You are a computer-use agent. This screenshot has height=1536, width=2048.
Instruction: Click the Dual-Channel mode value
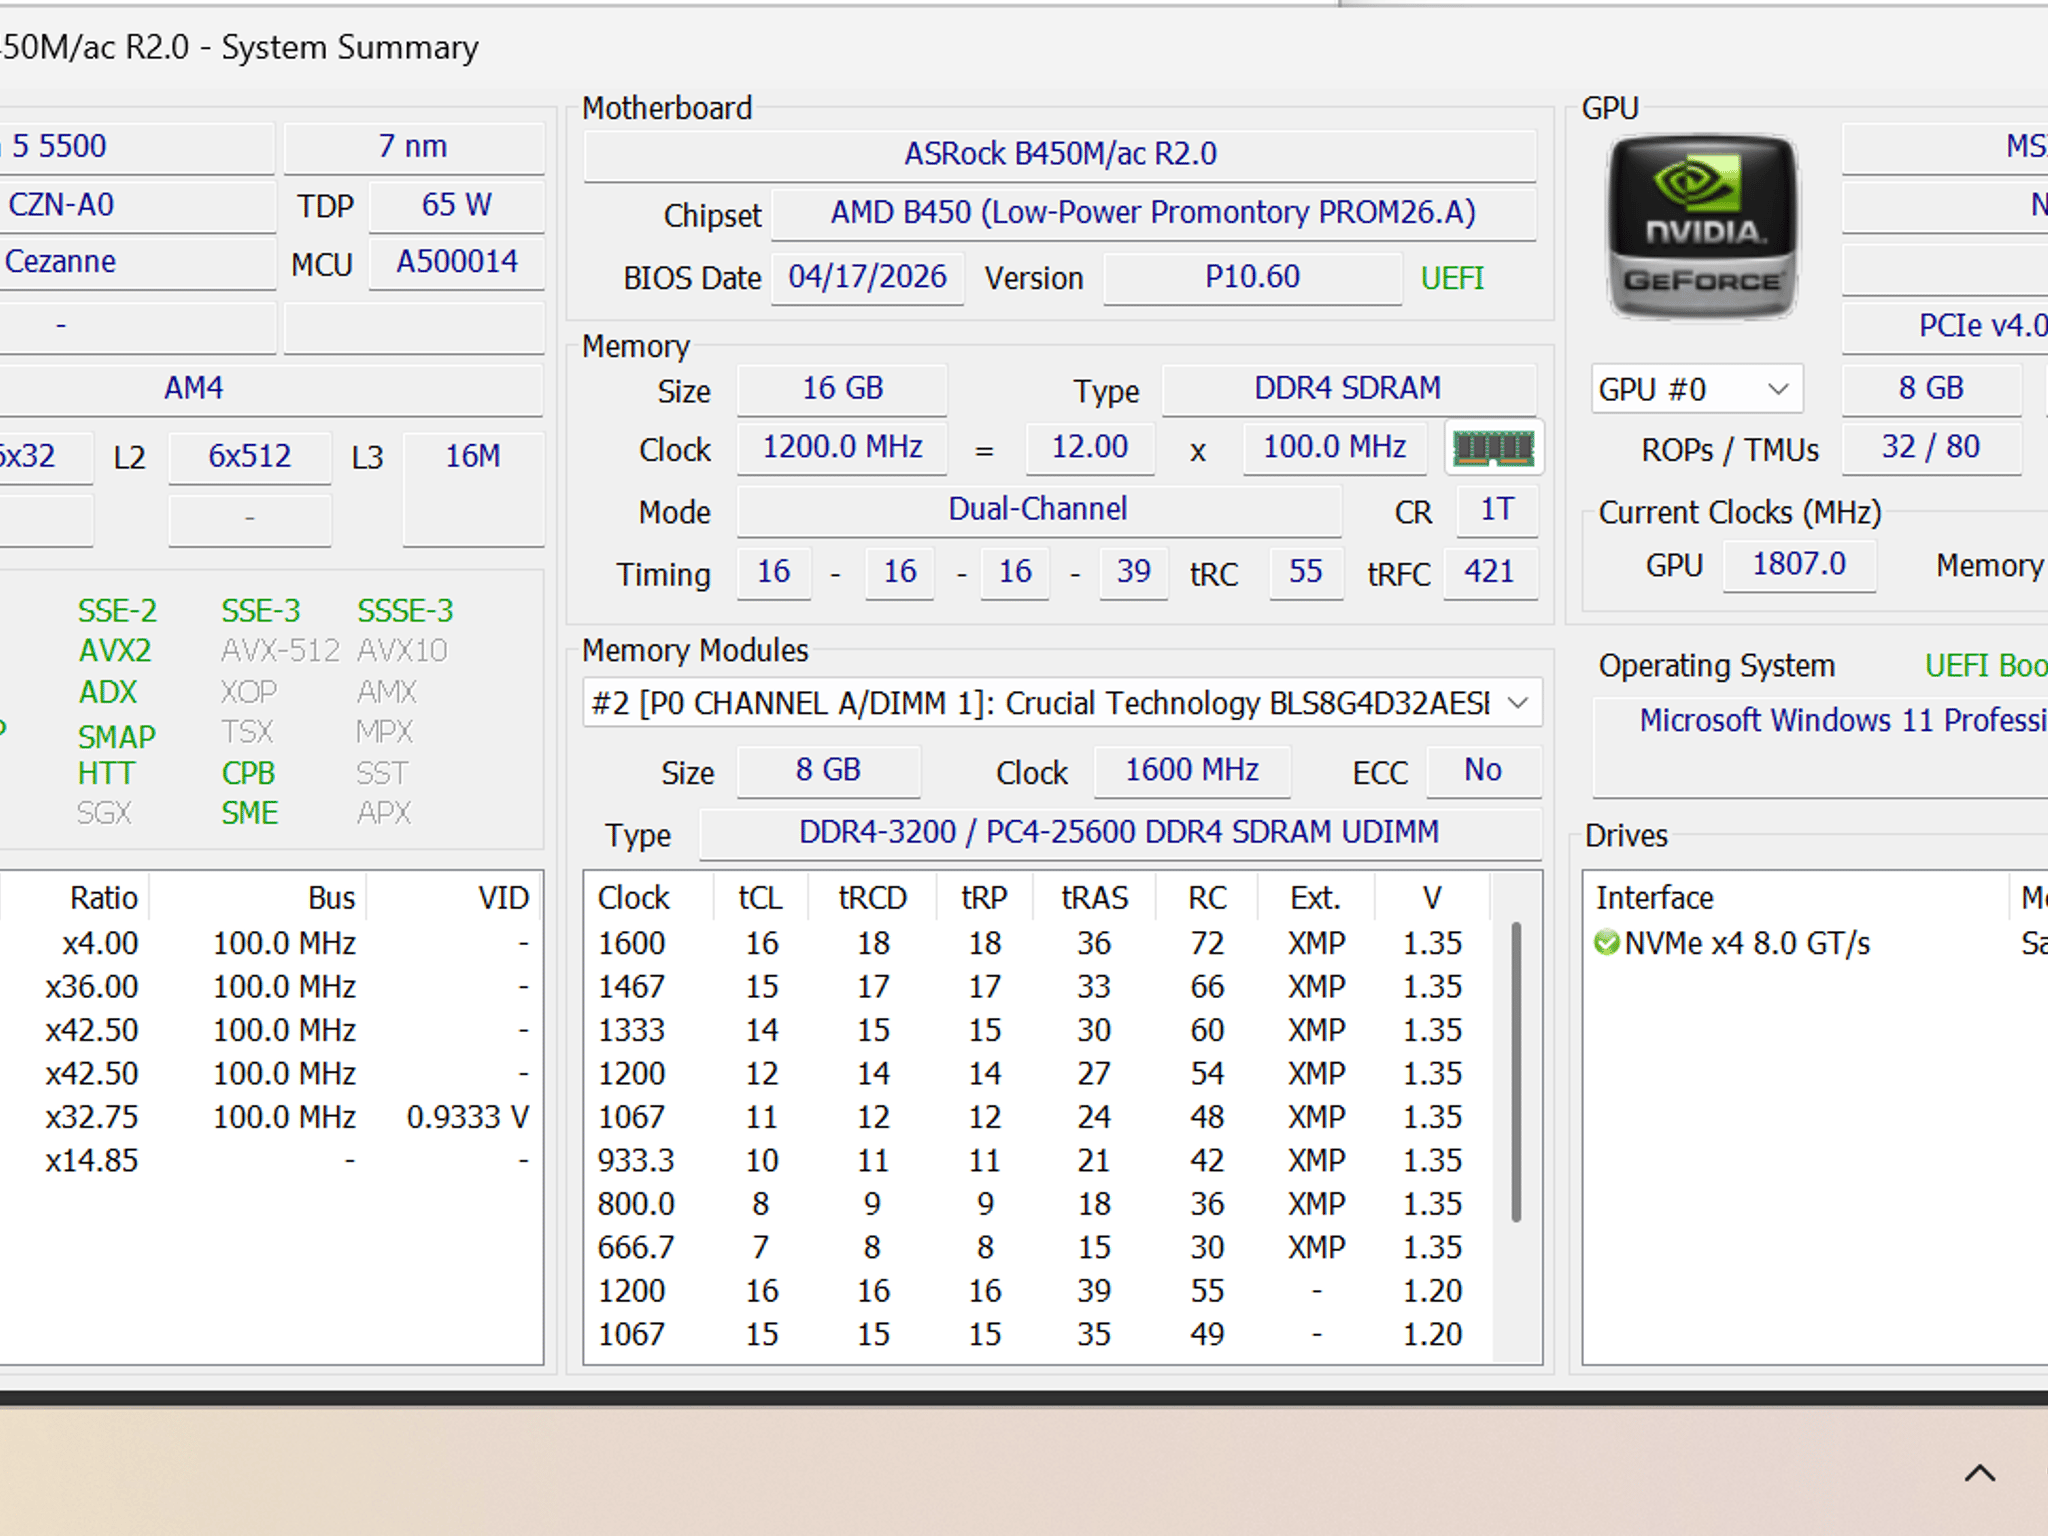[x=1038, y=510]
